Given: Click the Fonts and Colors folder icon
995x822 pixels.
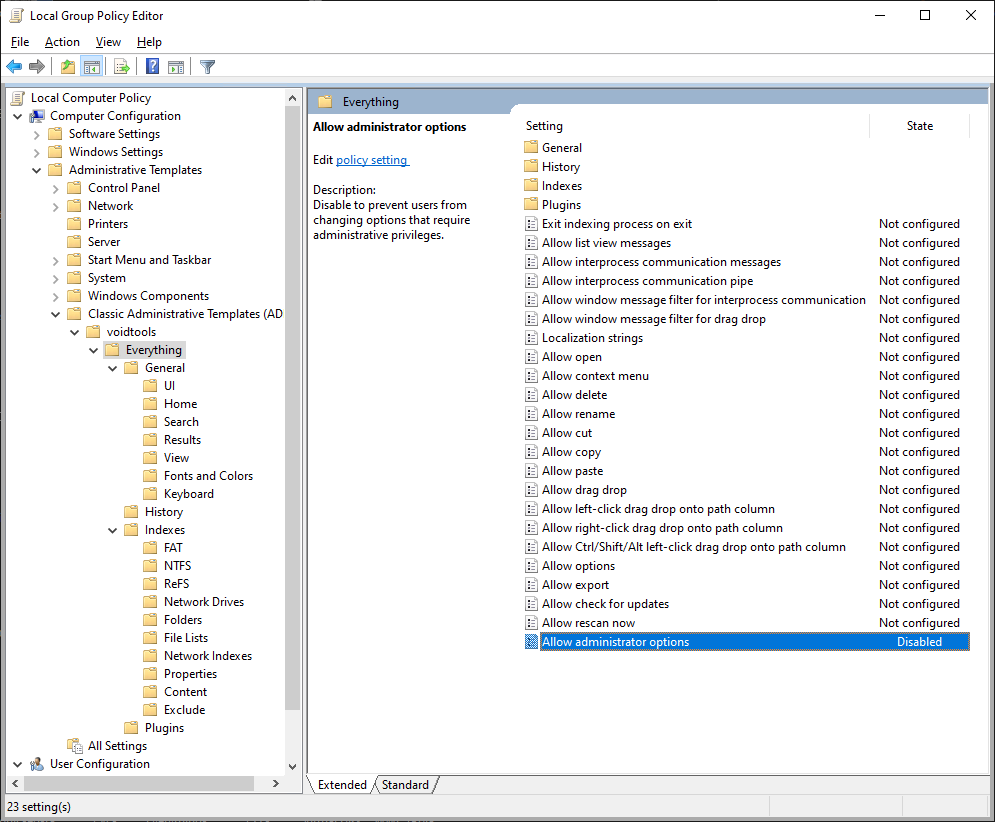Looking at the screenshot, I should coord(150,476).
